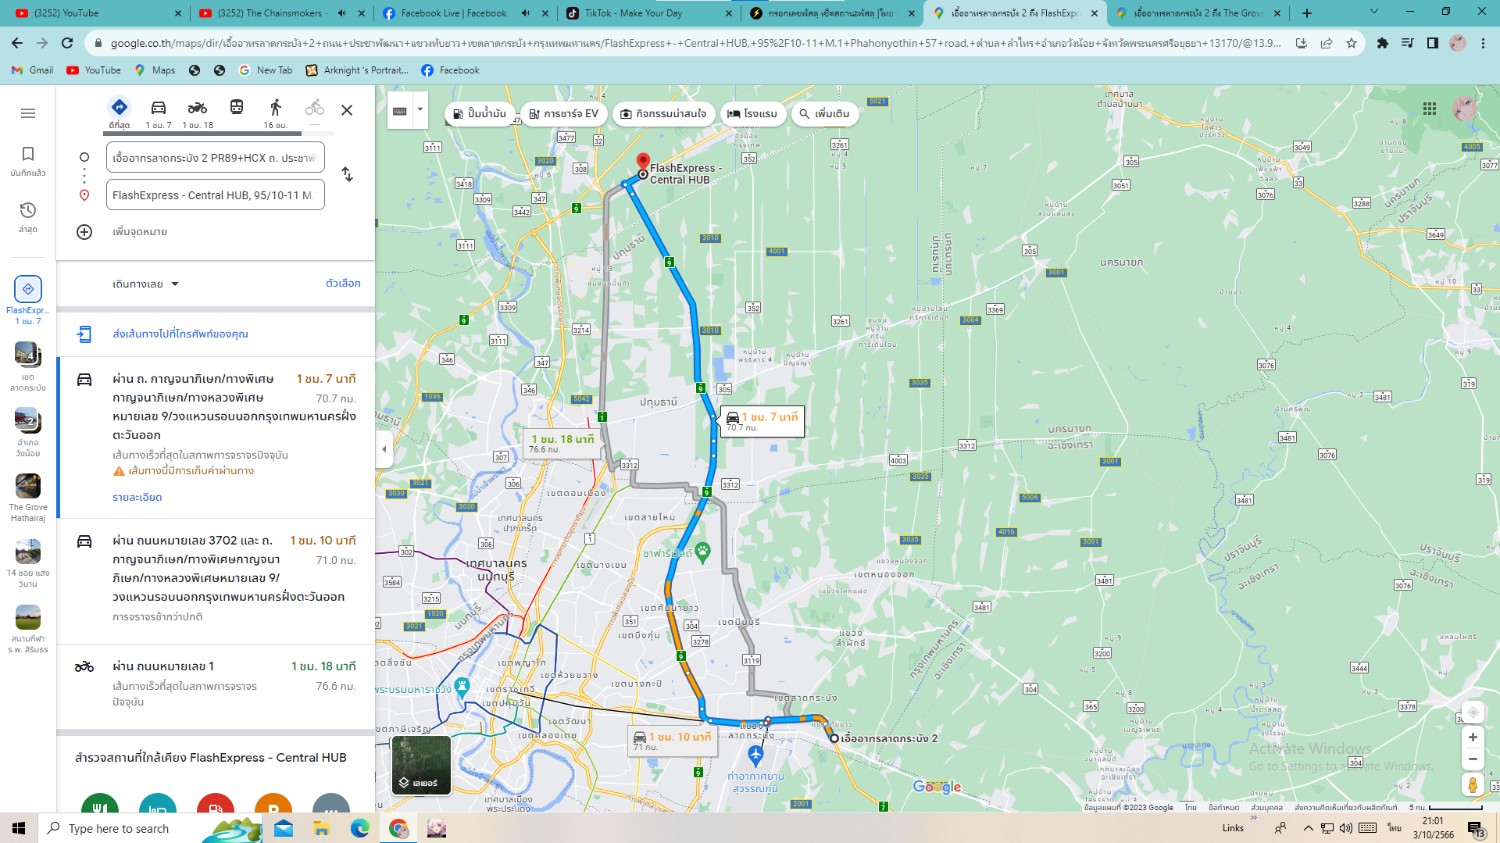Open the Saved places bookmark icon
Viewport: 1500px width, 843px height.
tap(28, 154)
